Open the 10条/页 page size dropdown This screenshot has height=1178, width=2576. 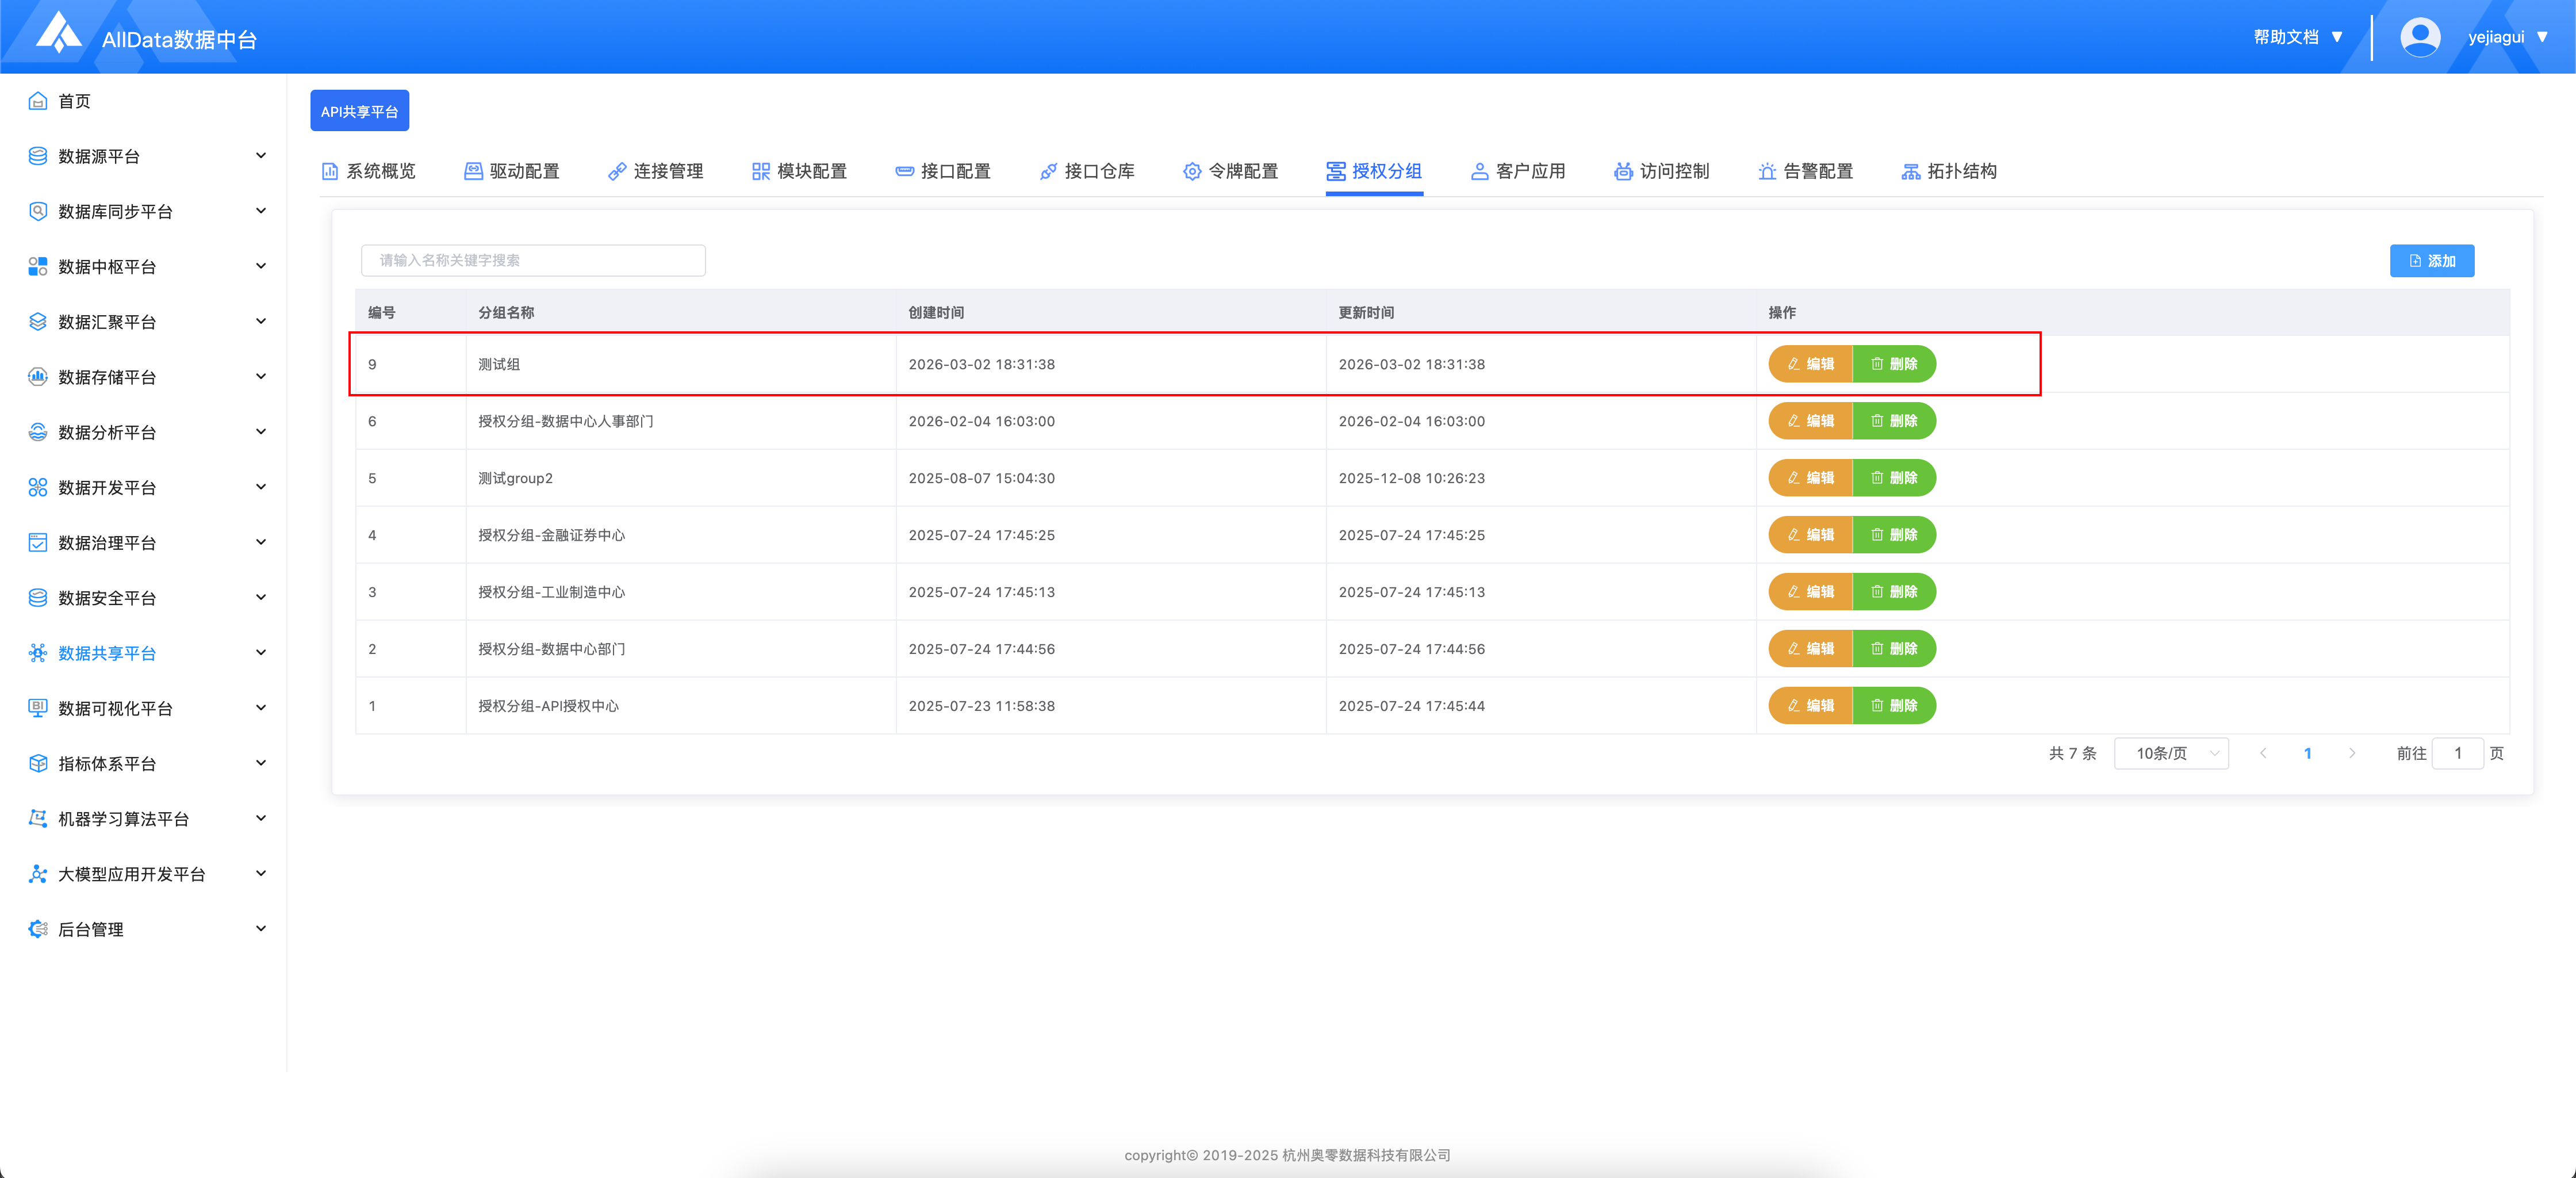click(2171, 753)
